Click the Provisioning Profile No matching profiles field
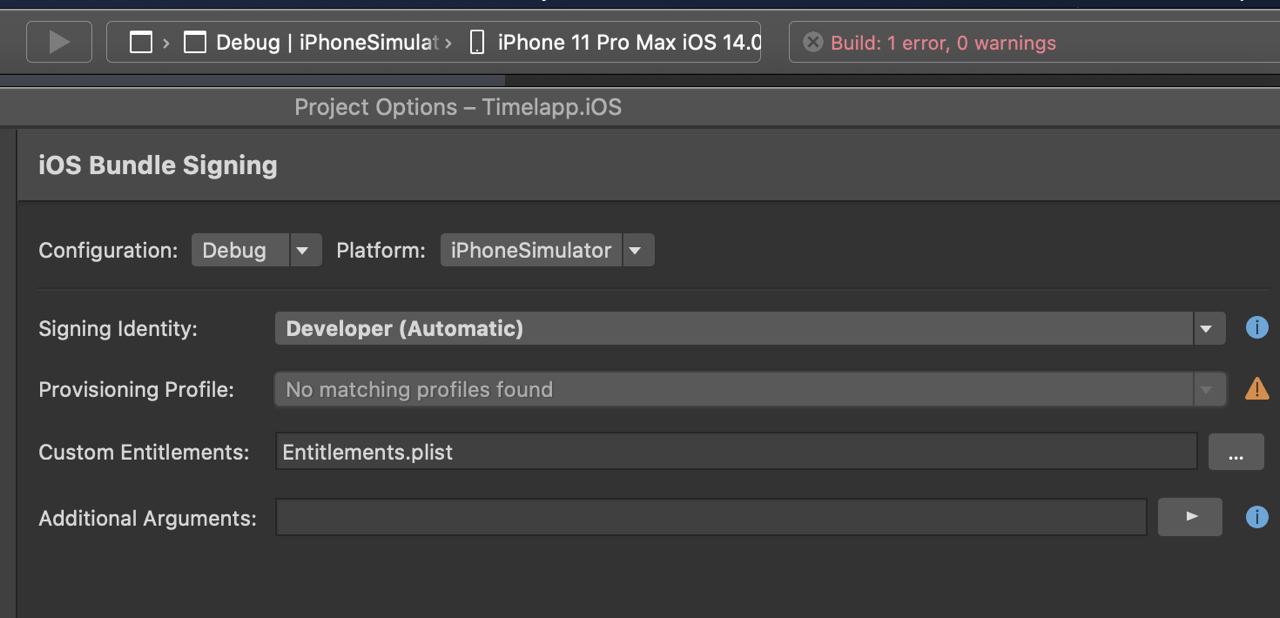The image size is (1280, 618). pyautogui.click(x=750, y=389)
